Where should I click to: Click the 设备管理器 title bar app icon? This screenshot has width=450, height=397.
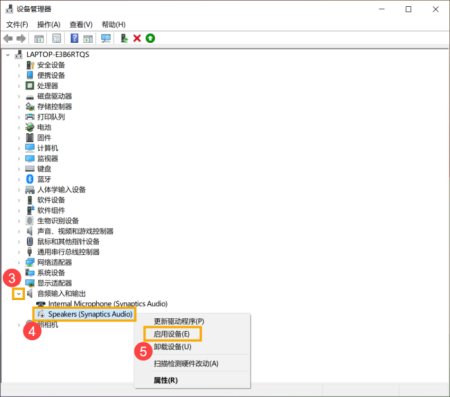[x=9, y=9]
